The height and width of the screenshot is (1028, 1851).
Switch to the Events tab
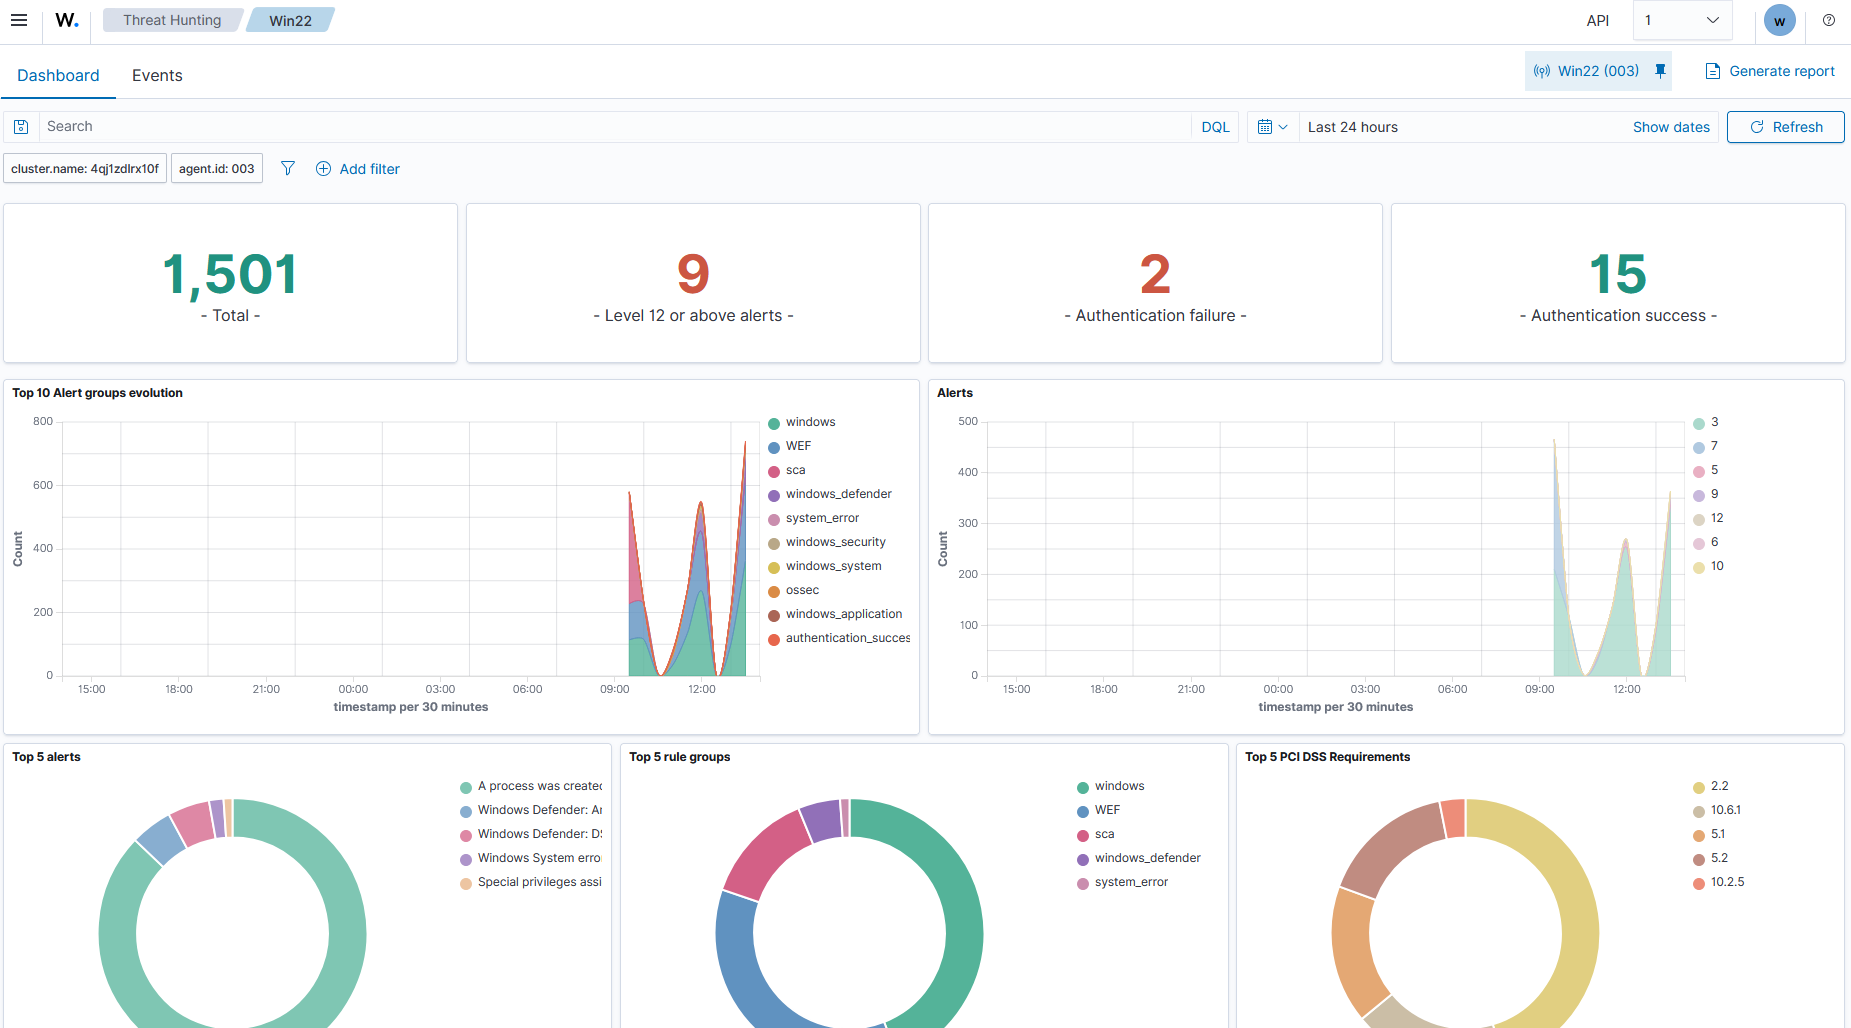tap(157, 75)
